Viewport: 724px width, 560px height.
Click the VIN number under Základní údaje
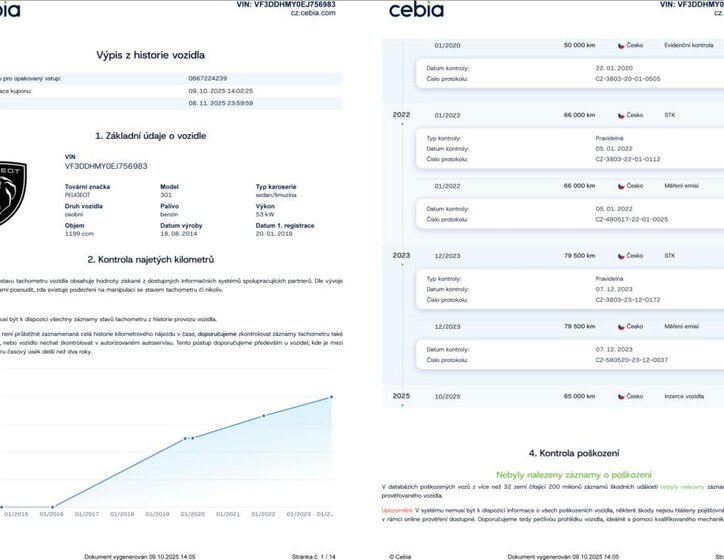click(x=105, y=166)
